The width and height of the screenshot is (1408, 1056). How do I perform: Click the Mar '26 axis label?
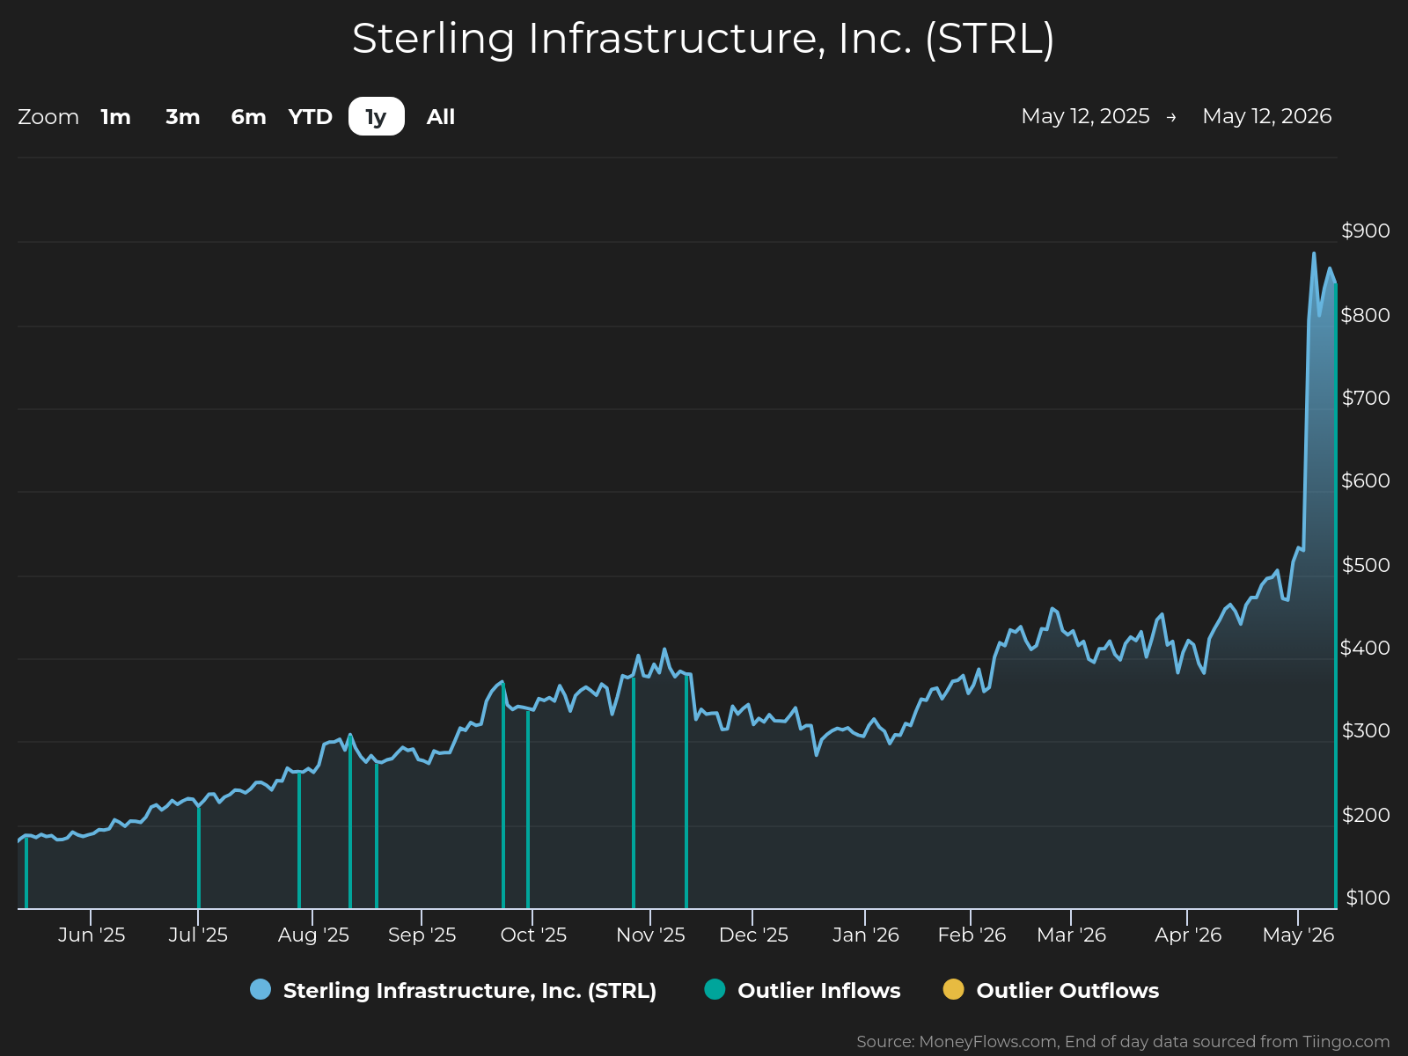tap(1071, 935)
